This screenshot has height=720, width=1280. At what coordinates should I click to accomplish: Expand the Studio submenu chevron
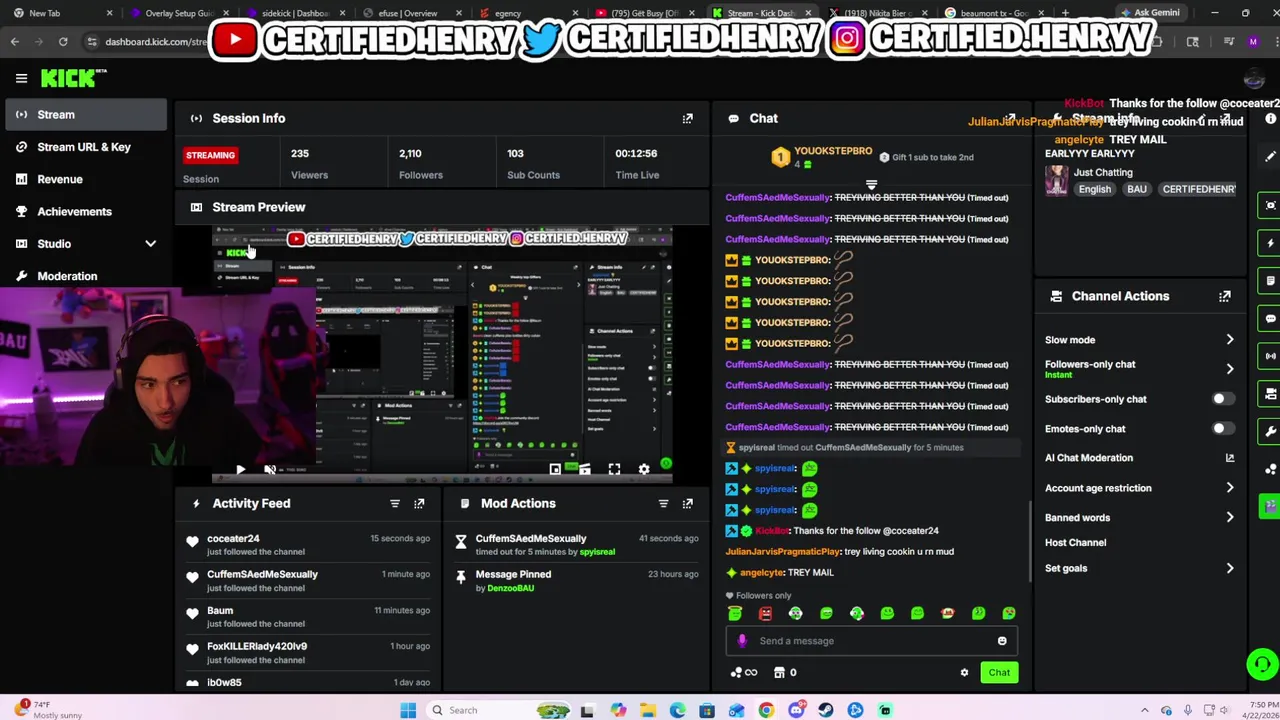pos(150,244)
